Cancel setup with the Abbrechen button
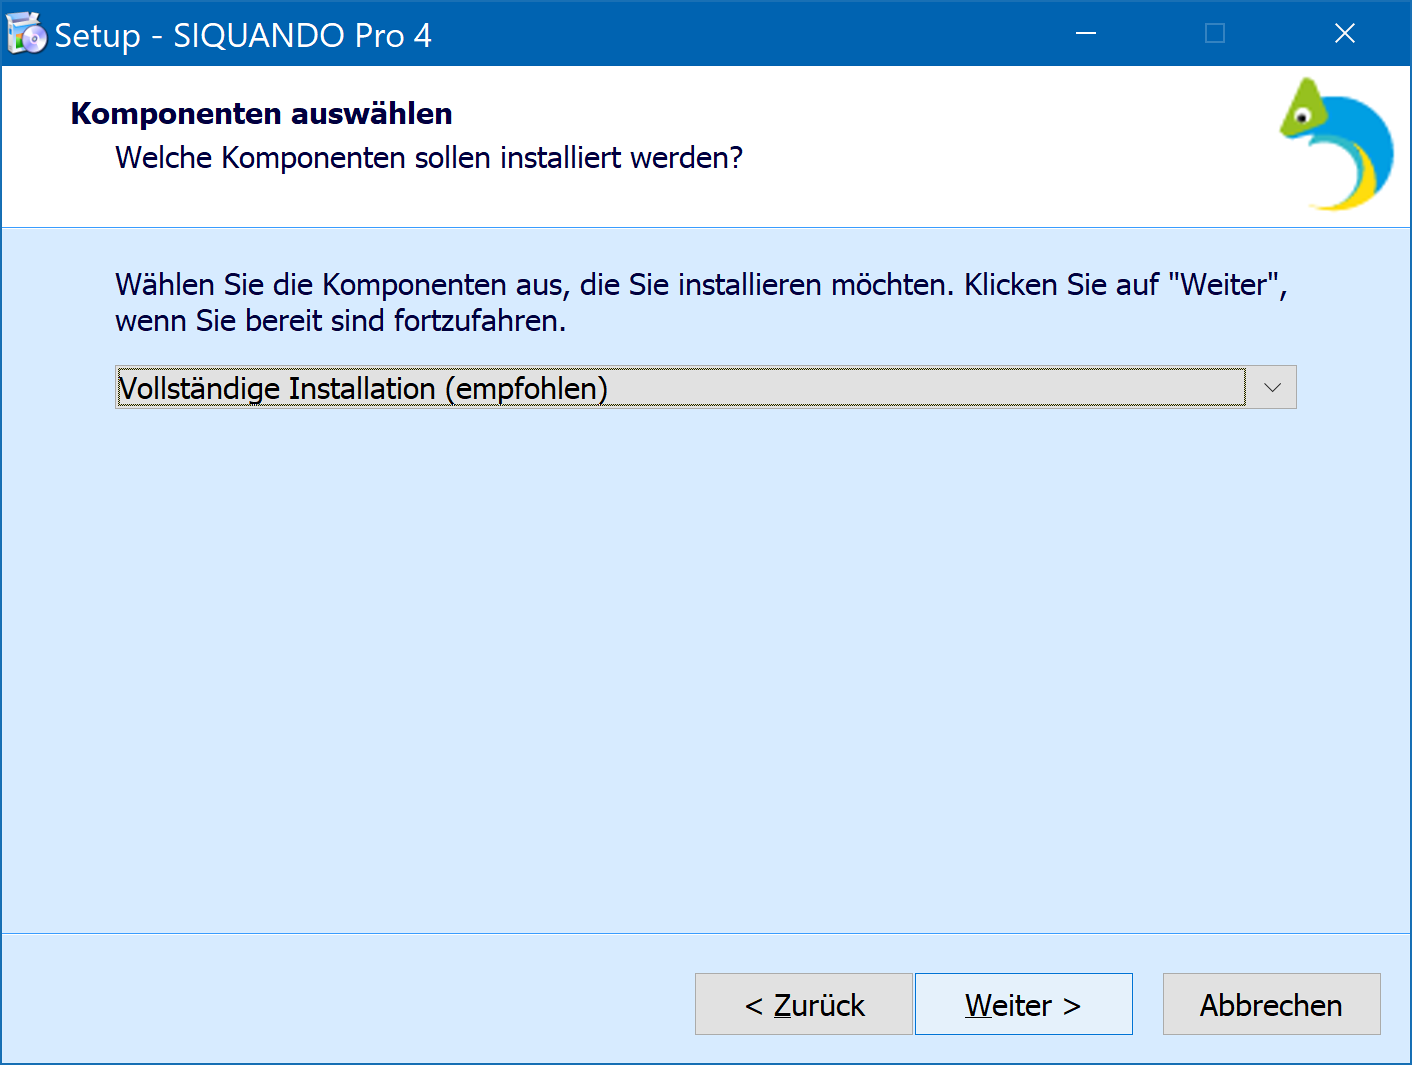This screenshot has height=1065, width=1412. click(x=1271, y=1004)
